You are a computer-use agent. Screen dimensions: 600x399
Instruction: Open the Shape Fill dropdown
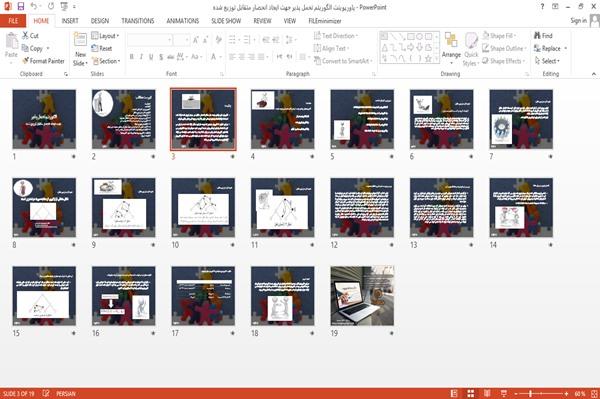coord(499,36)
